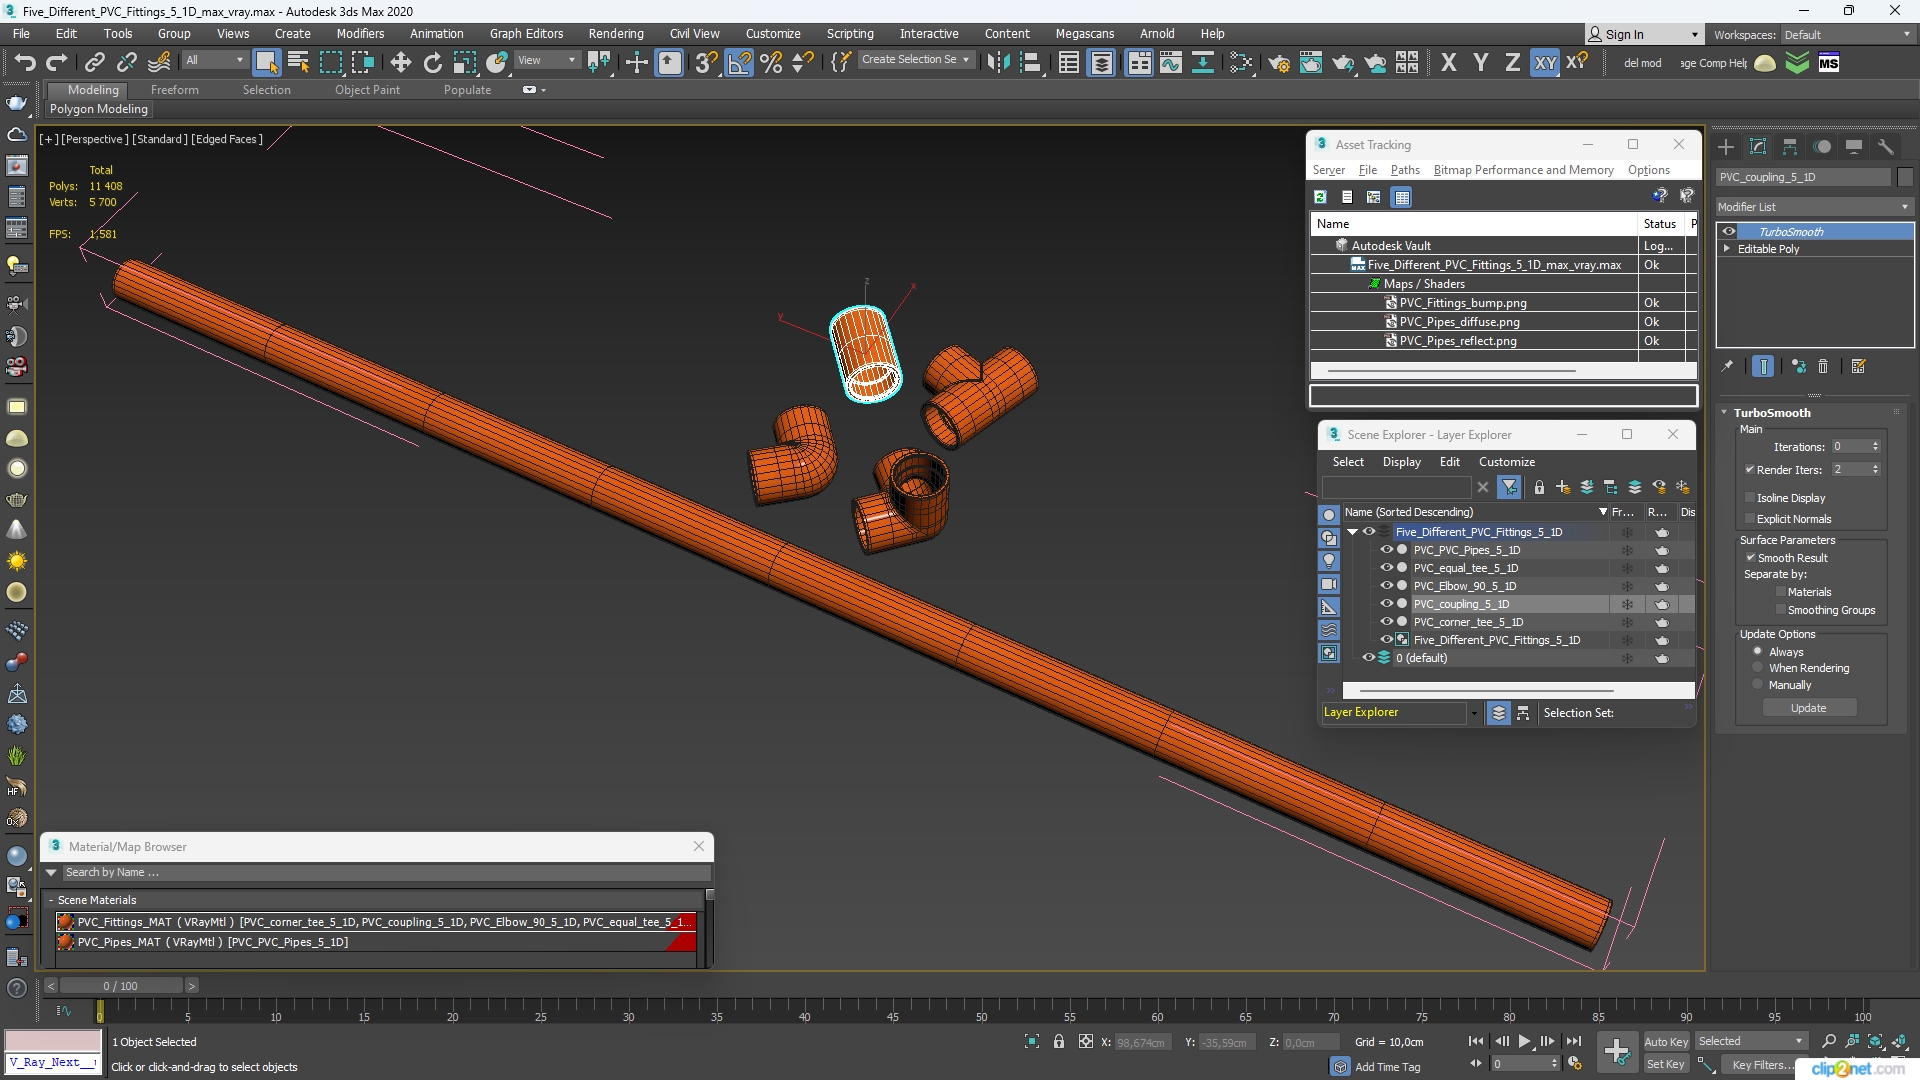Hide the PVC_Elbow_90_5_1D object via eye icon
1920x1080 pixels.
[1386, 585]
